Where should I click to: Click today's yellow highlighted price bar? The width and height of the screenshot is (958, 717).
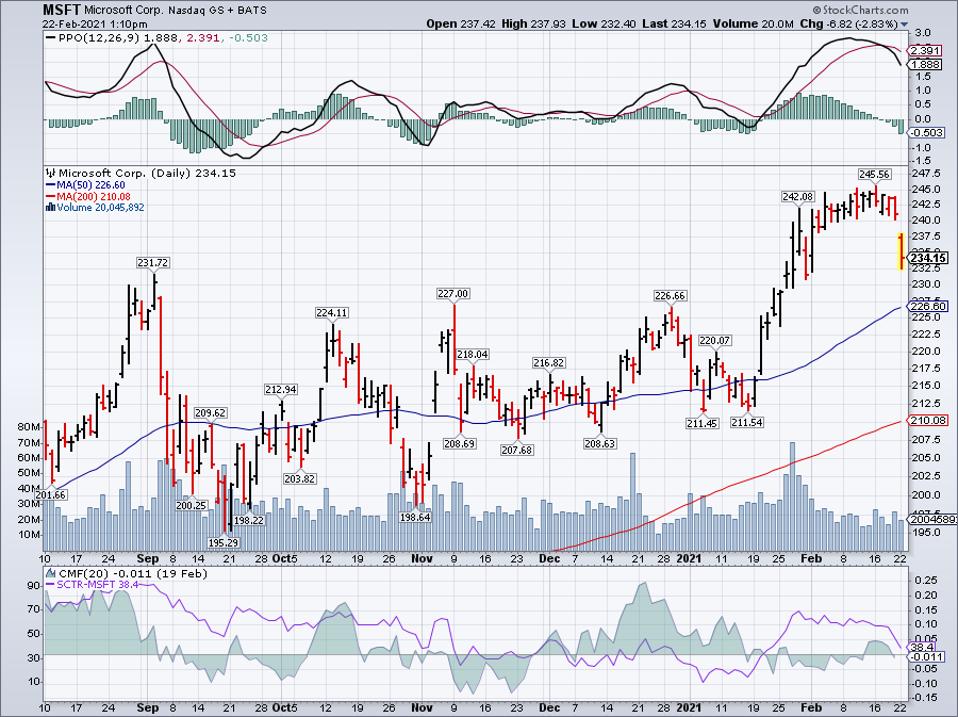900,251
